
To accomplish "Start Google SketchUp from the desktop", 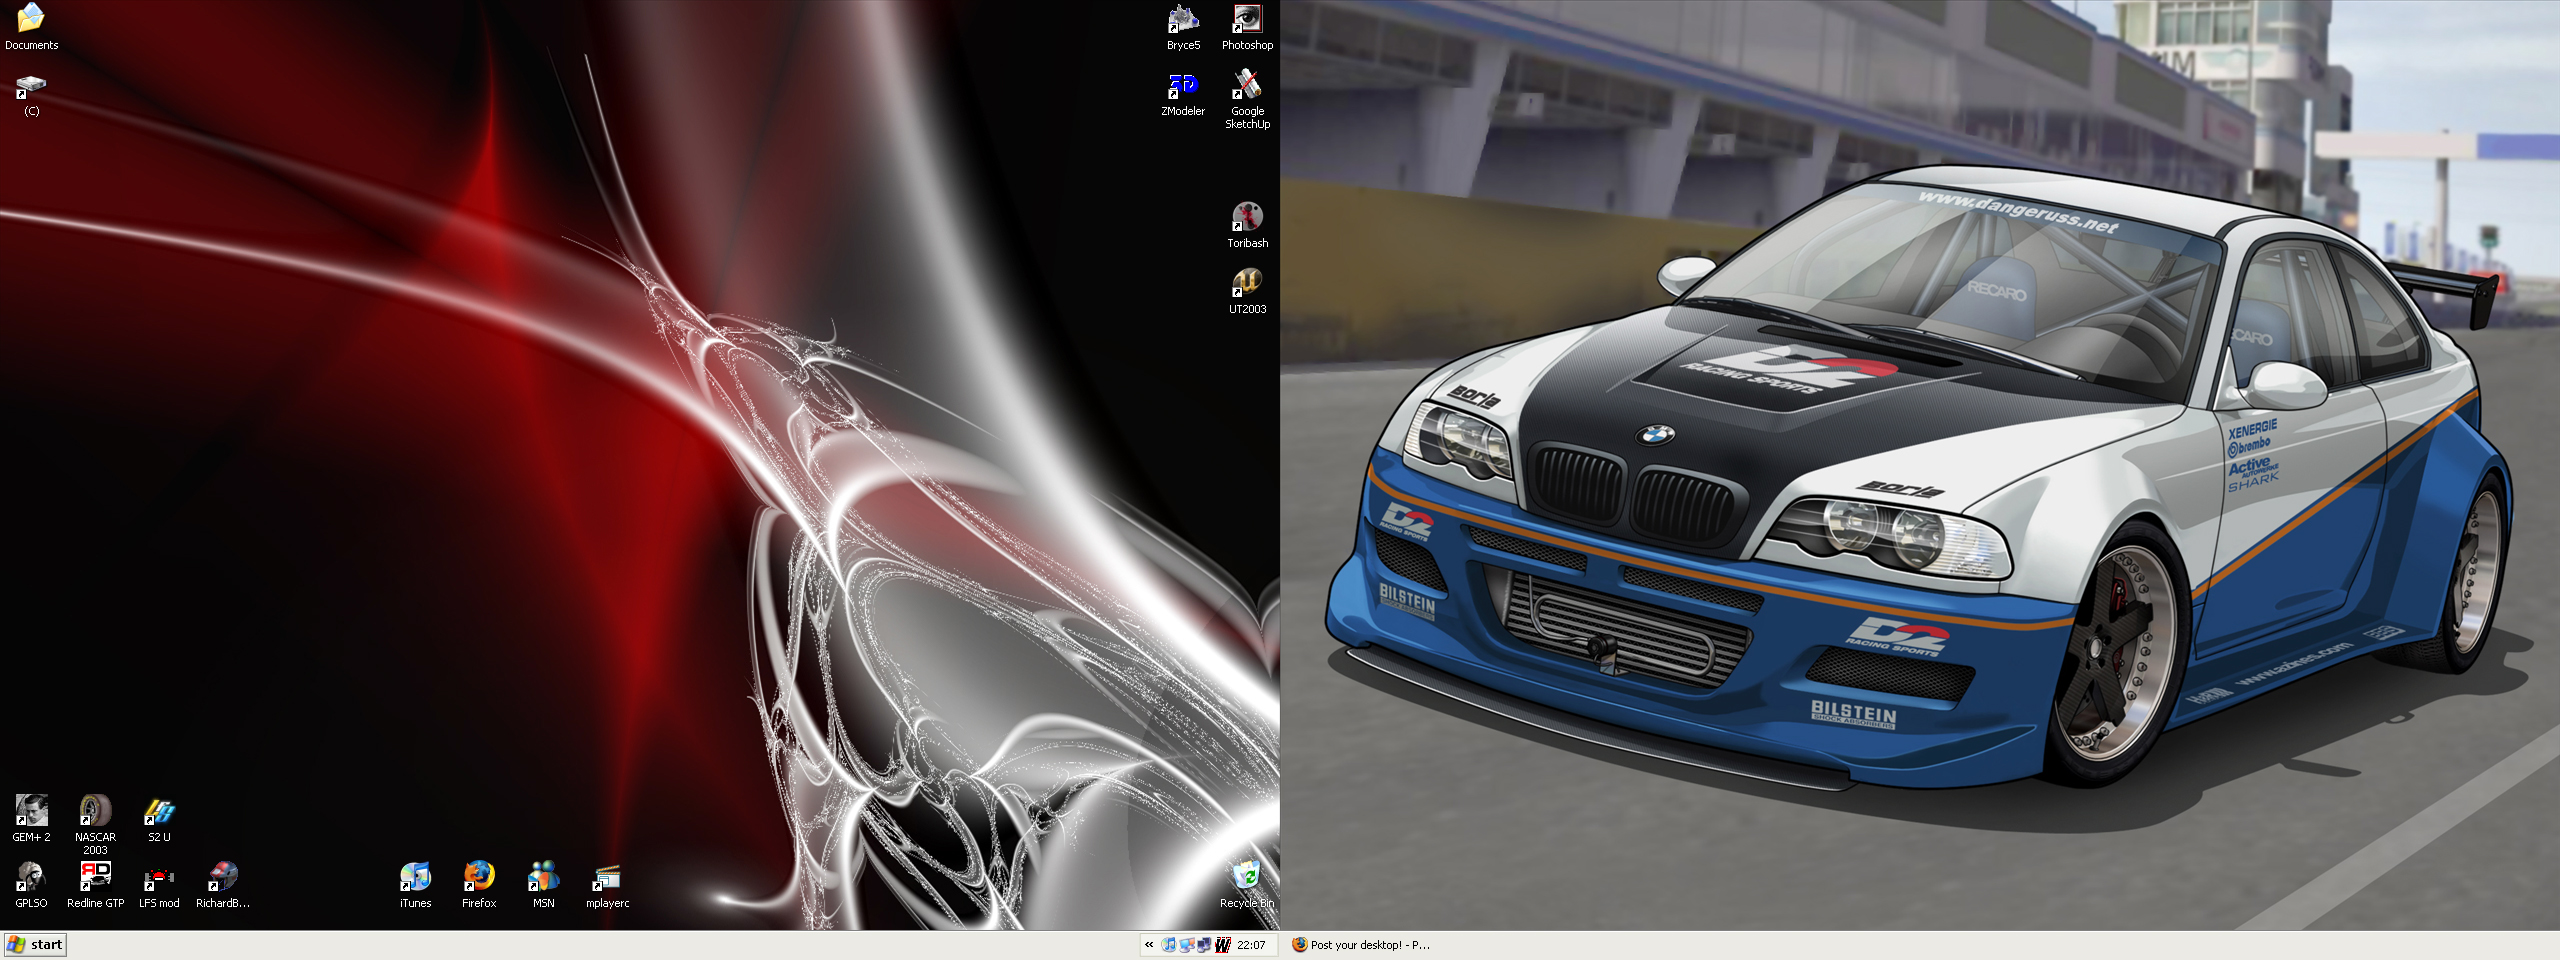I will coord(1247,100).
